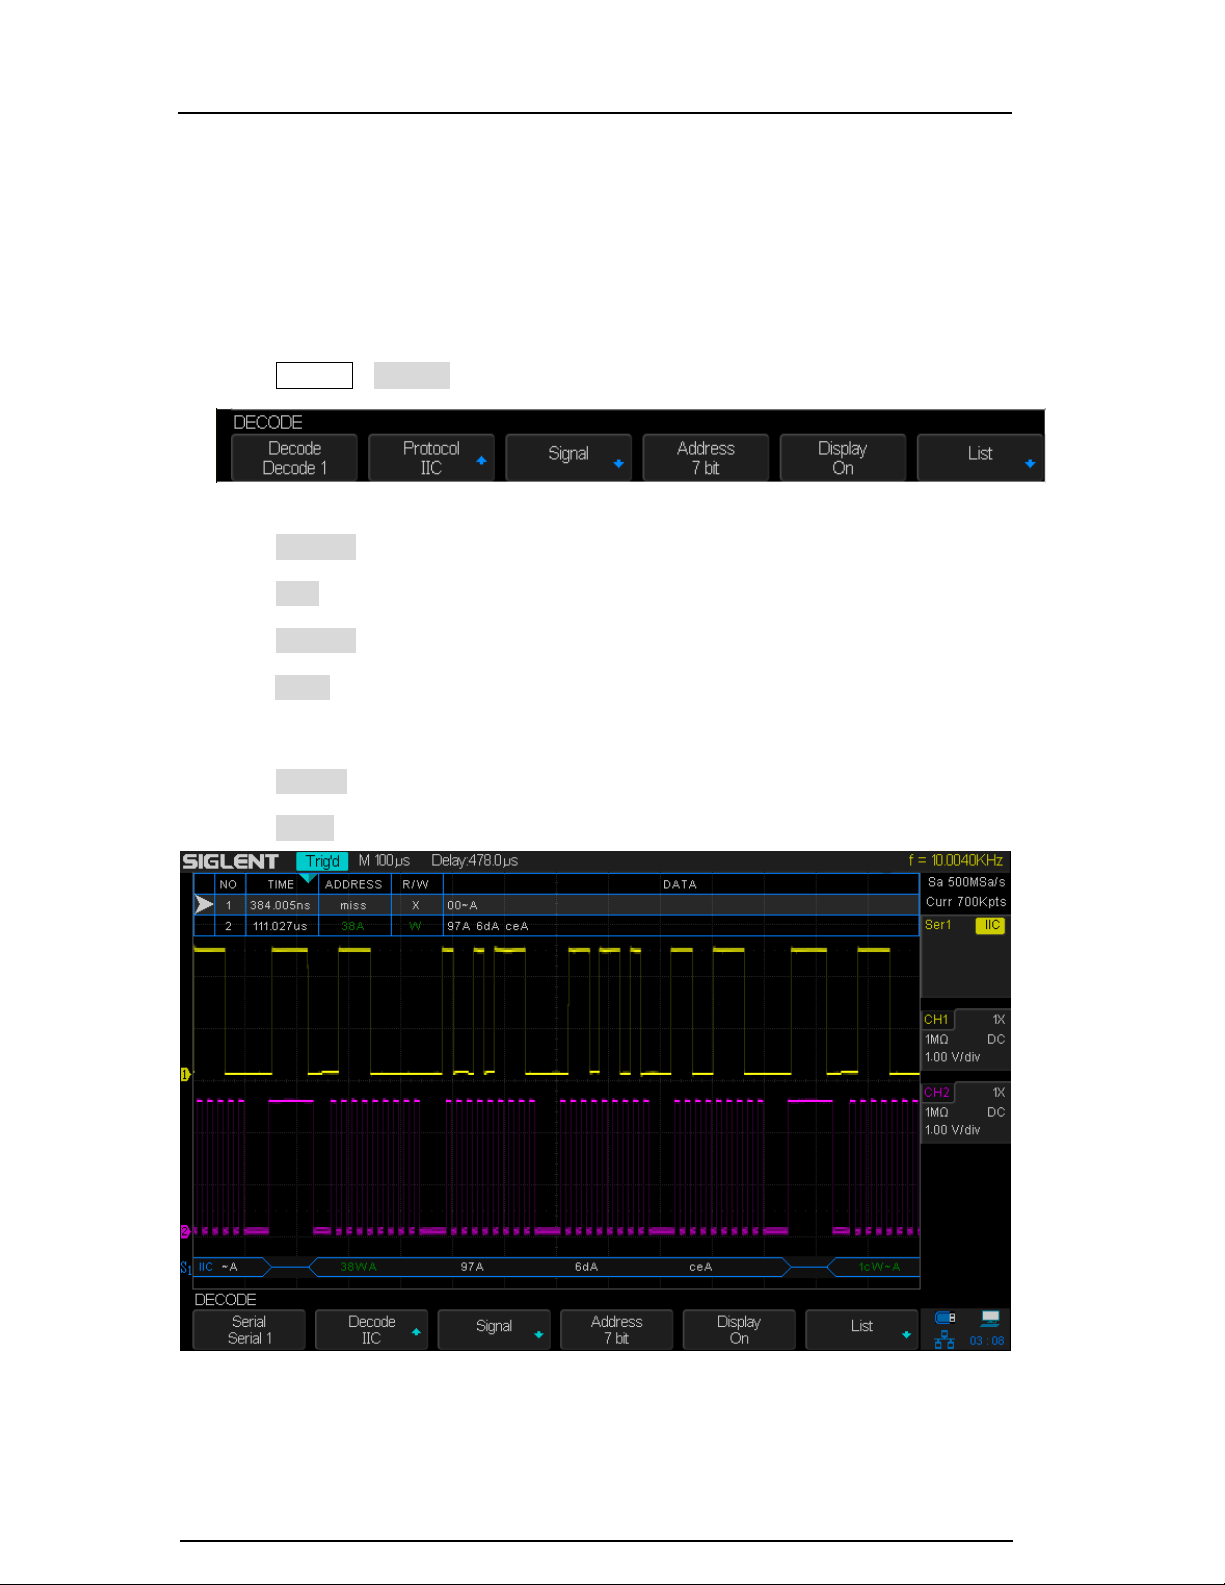Click the 38A address cell in row 2

pos(353,926)
